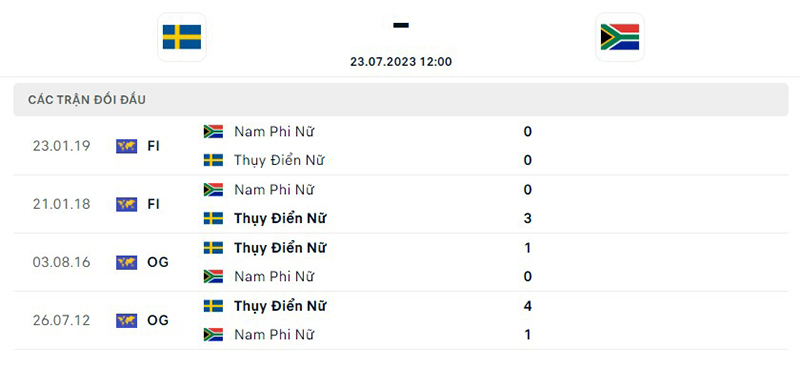
Task: Click world competition icon for 23.01.19 match
Action: pyautogui.click(x=127, y=146)
